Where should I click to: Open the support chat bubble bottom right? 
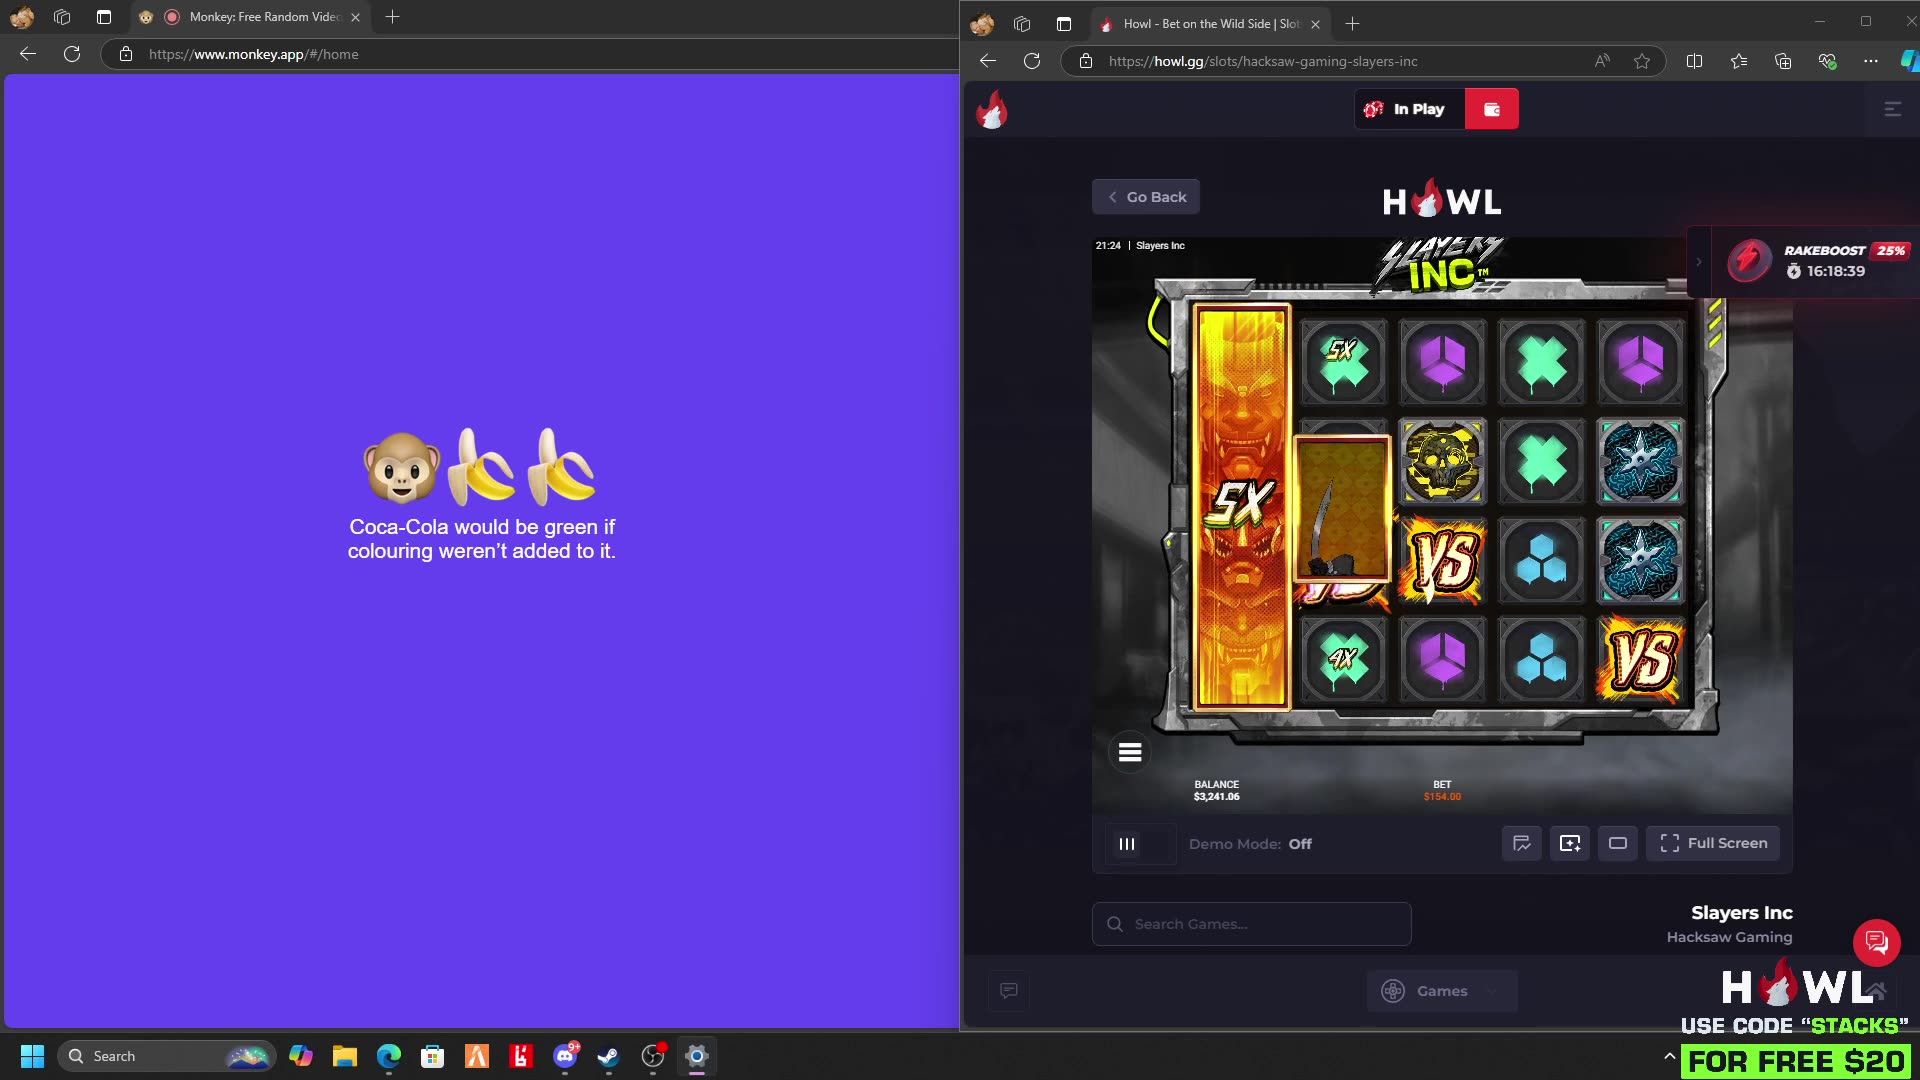pyautogui.click(x=1878, y=943)
